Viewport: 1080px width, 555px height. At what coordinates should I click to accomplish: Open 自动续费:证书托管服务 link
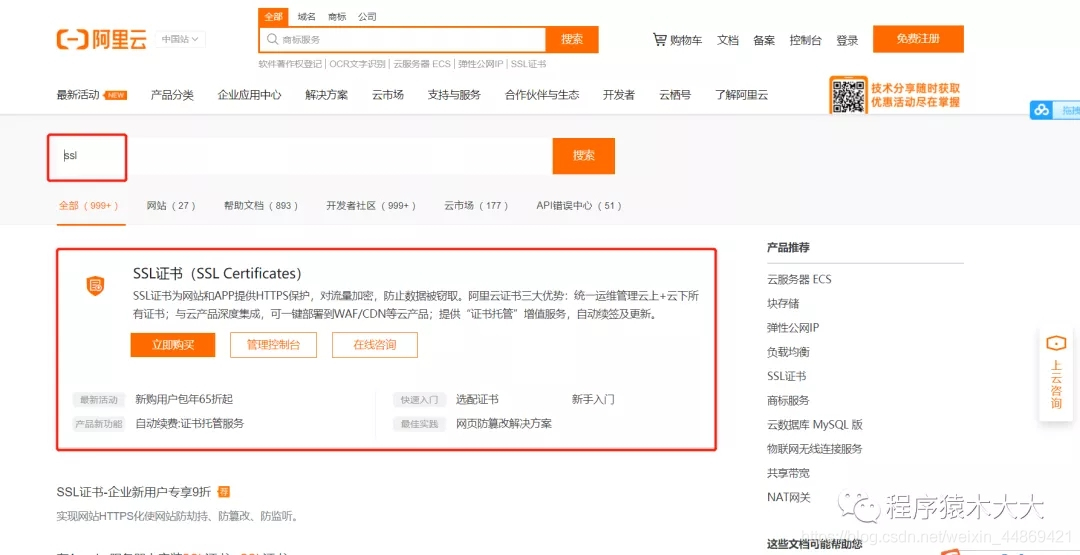tap(189, 423)
